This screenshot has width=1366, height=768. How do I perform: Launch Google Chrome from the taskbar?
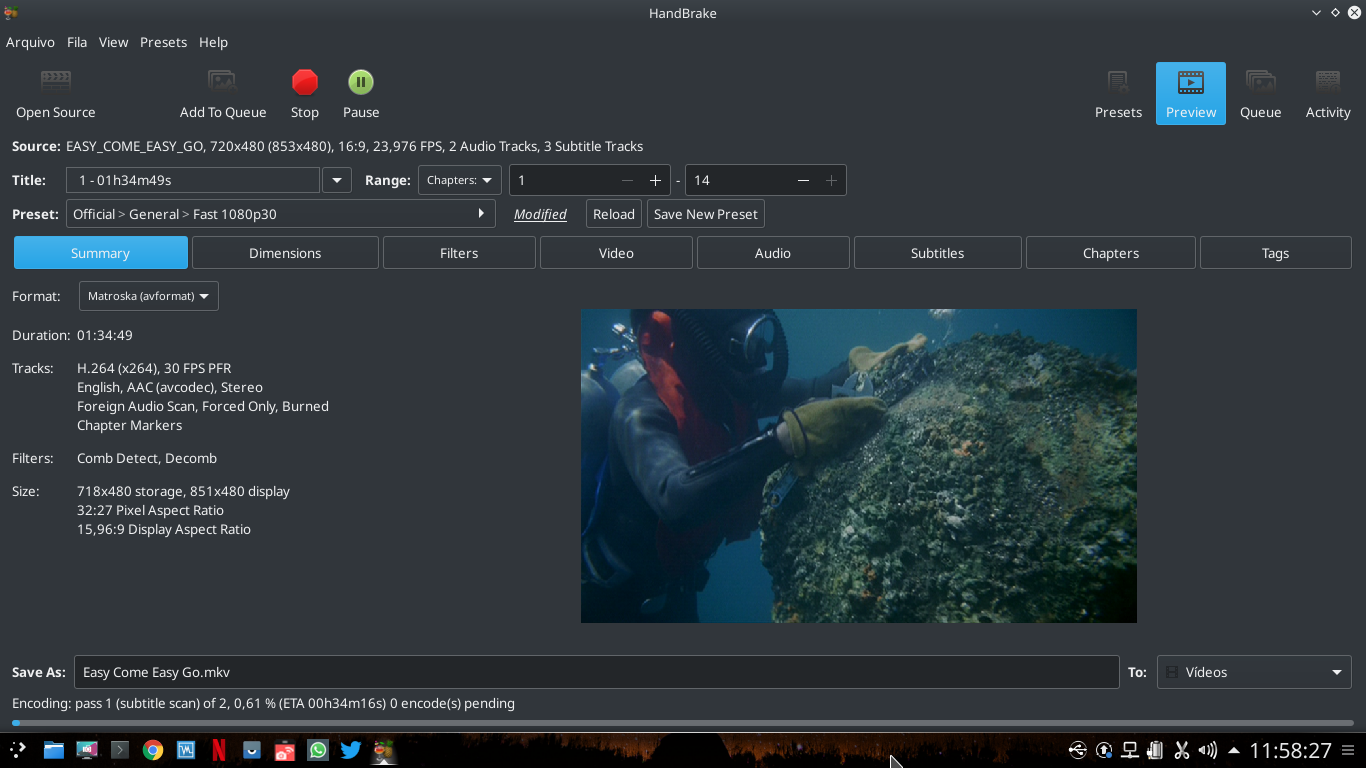pyautogui.click(x=153, y=750)
